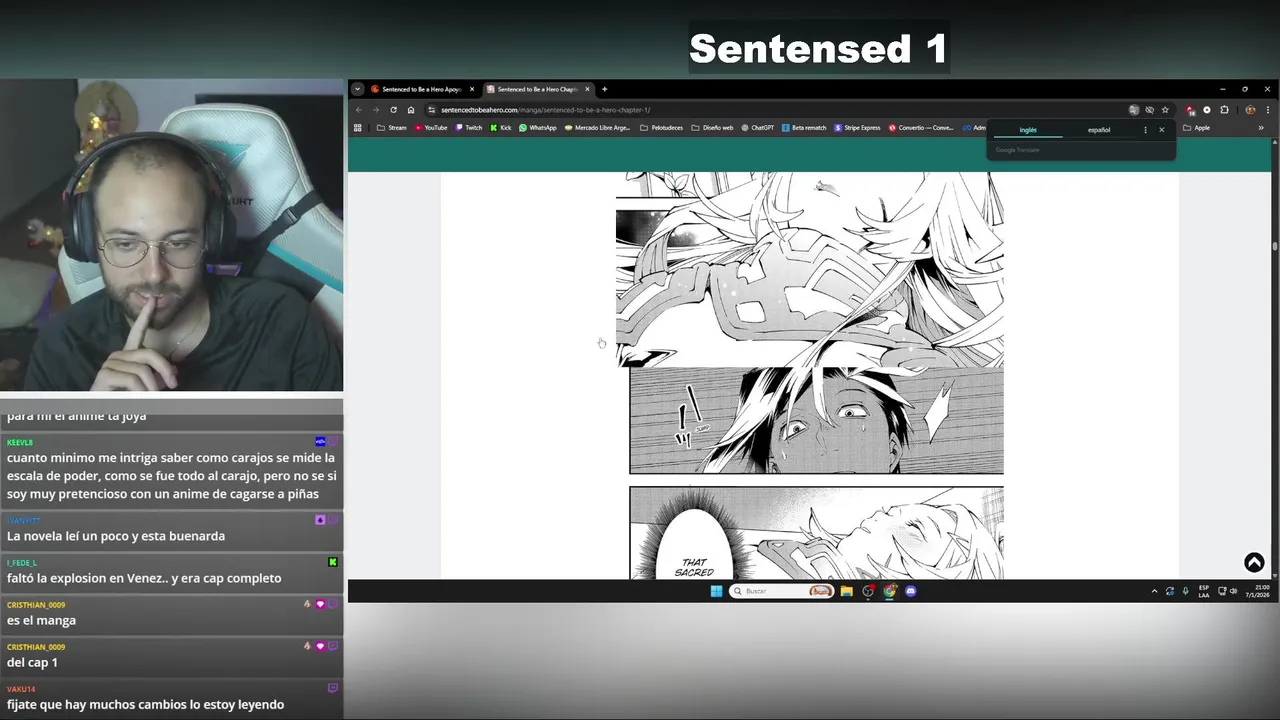Screen dimensions: 1280x720
Task: Click the microphone icon in system tray
Action: pyautogui.click(x=1185, y=591)
